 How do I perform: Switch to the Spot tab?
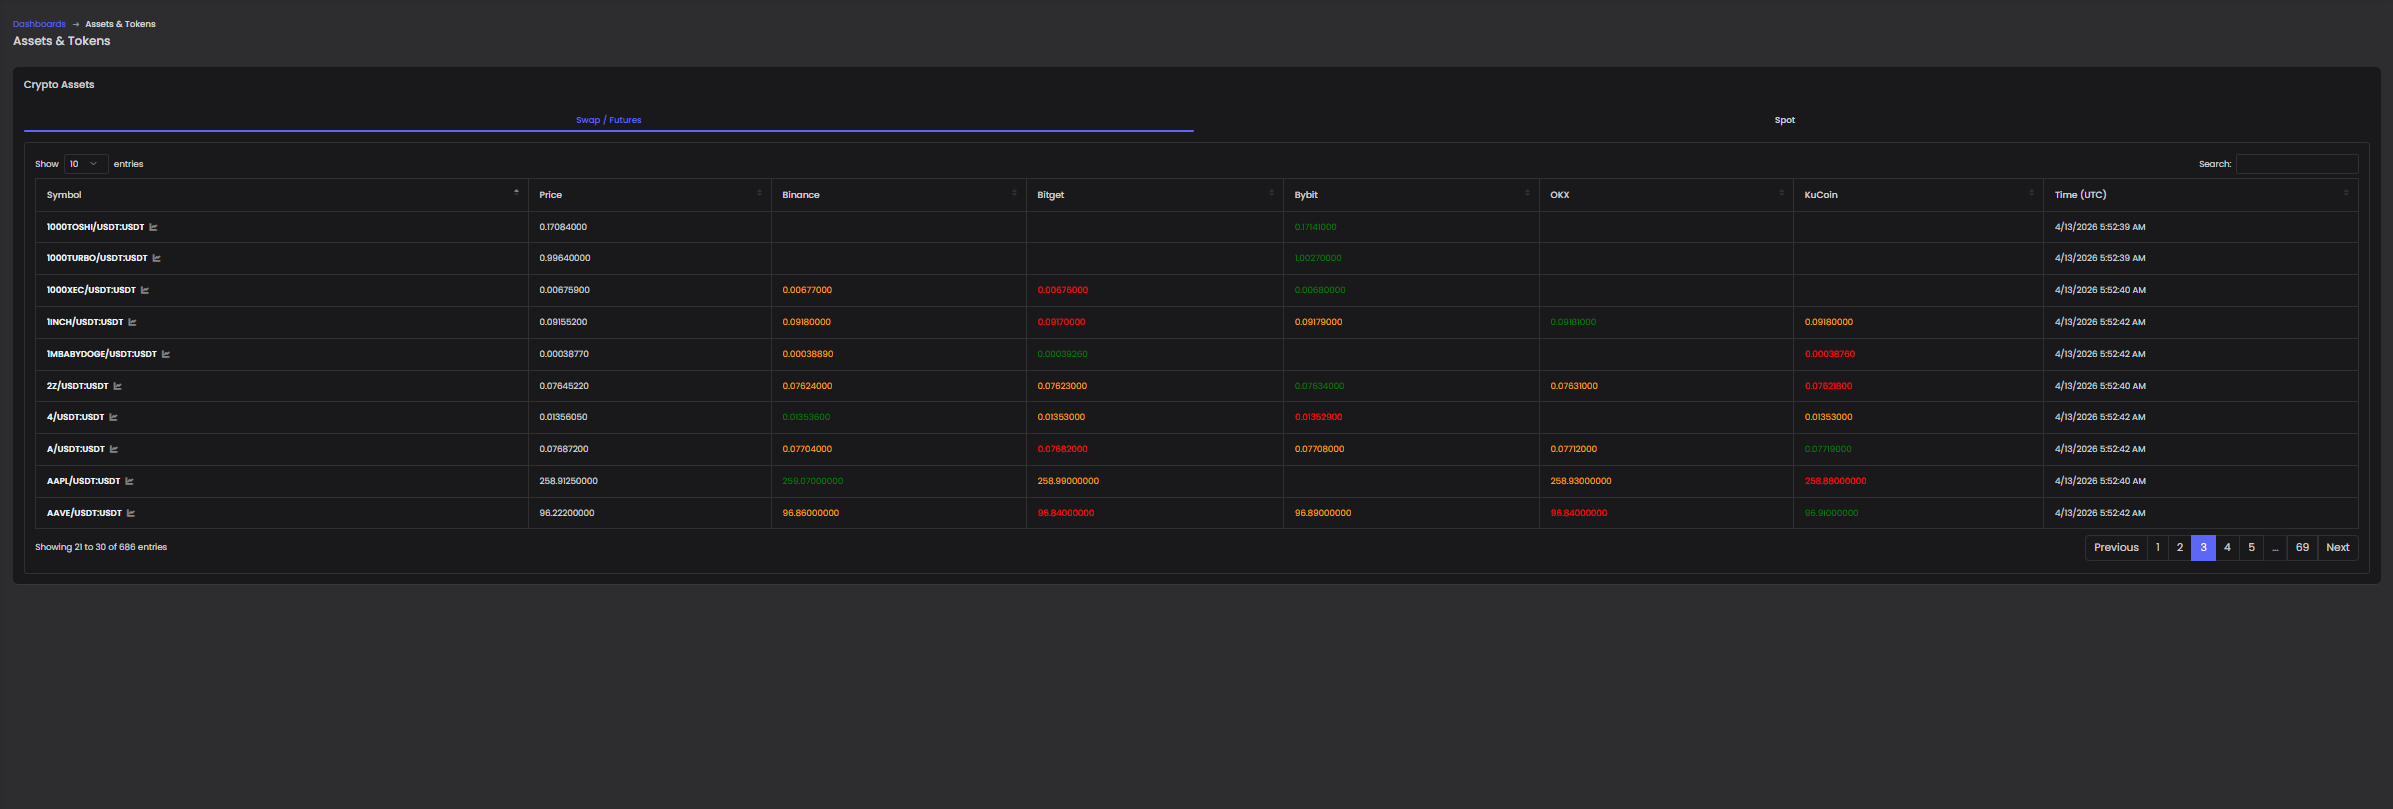click(1784, 120)
